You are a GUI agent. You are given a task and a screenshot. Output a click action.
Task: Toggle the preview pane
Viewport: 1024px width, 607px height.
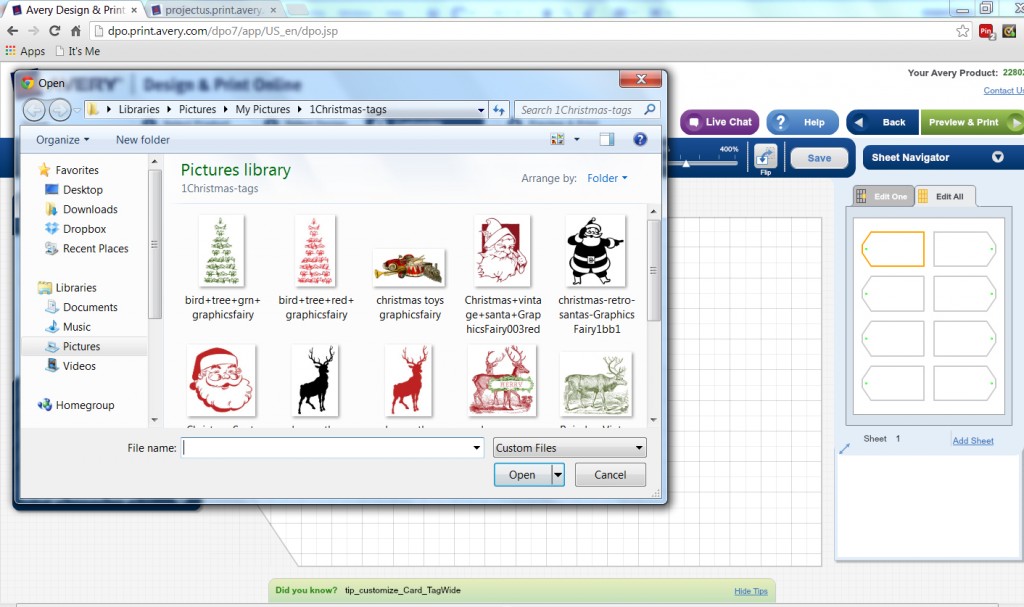pyautogui.click(x=607, y=139)
